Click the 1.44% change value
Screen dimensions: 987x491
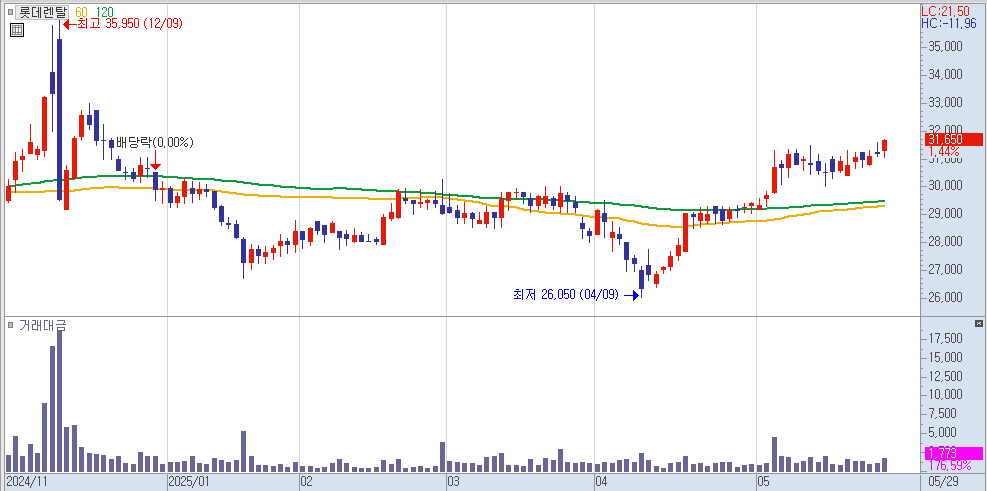click(944, 152)
